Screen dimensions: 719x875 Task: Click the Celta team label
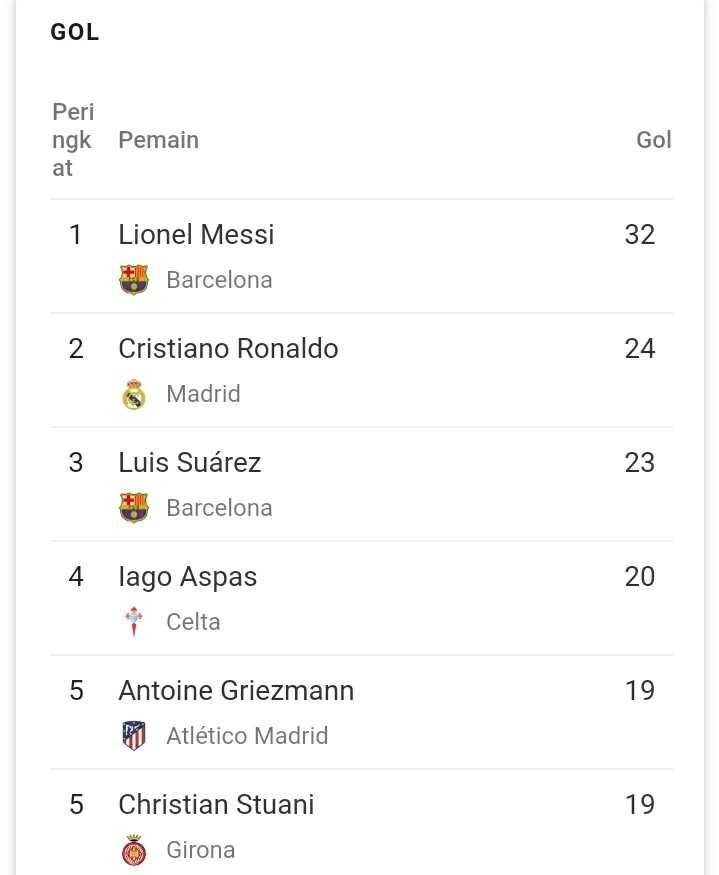(193, 622)
